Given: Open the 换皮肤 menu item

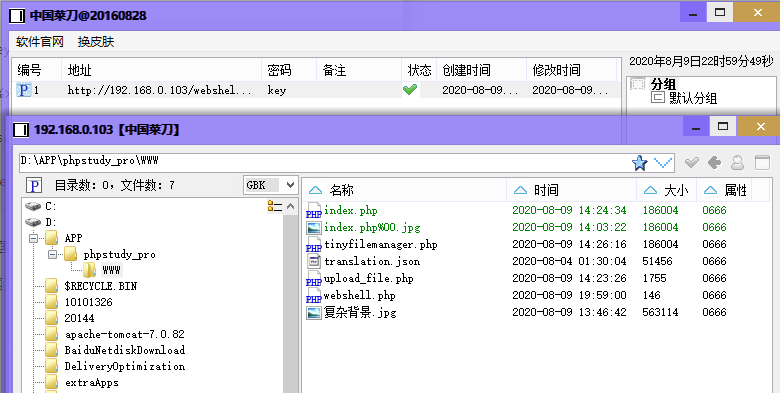Looking at the screenshot, I should 96,42.
